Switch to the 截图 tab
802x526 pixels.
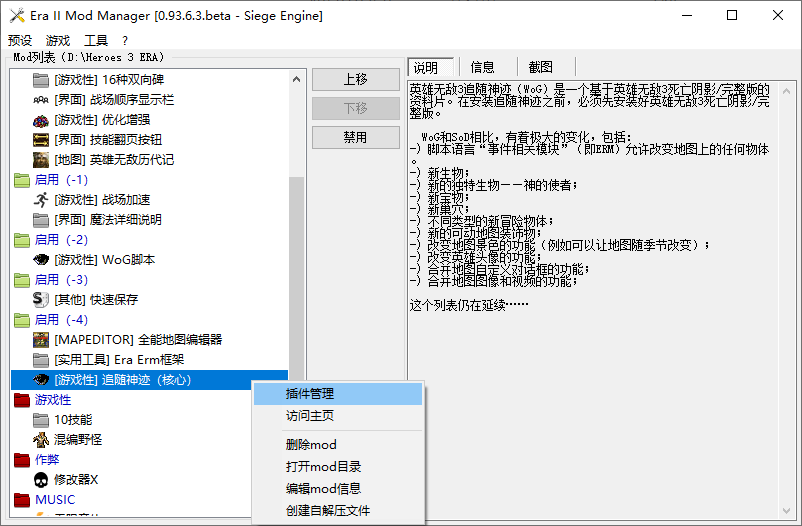click(541, 67)
